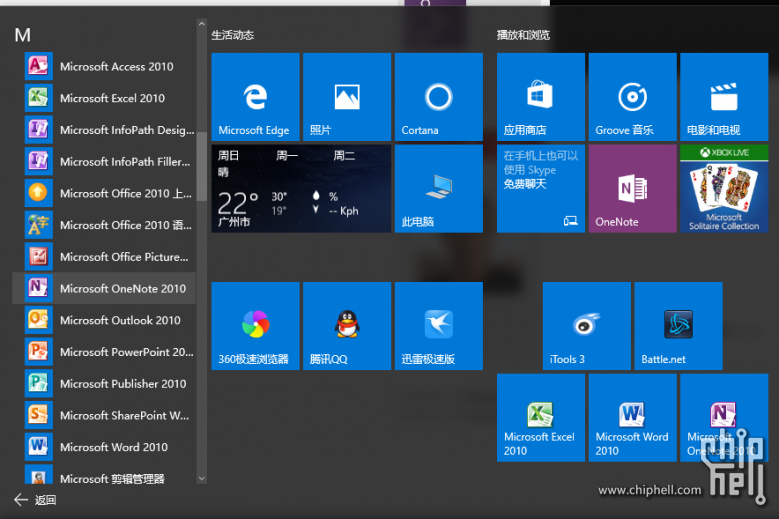Open the 照片 photos tile
Image resolution: width=779 pixels, height=519 pixels.
(x=347, y=97)
